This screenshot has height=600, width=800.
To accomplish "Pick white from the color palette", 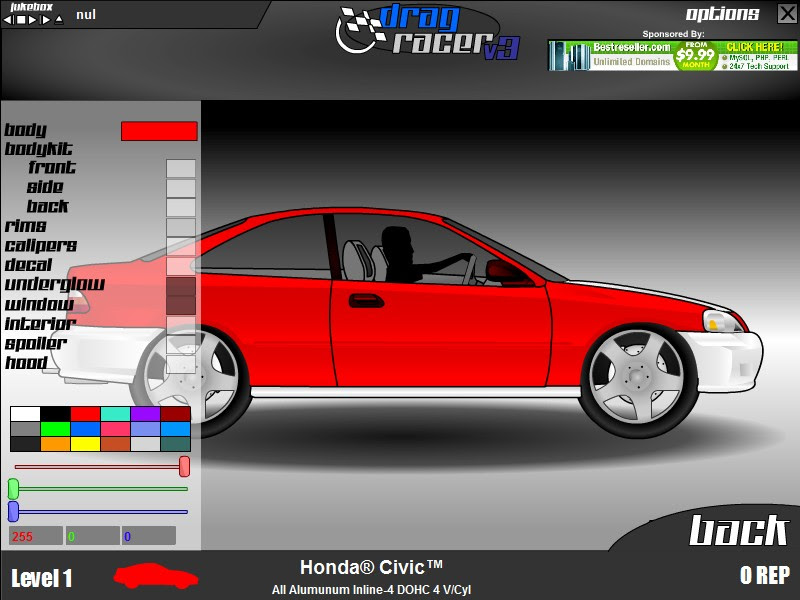I will (25, 414).
